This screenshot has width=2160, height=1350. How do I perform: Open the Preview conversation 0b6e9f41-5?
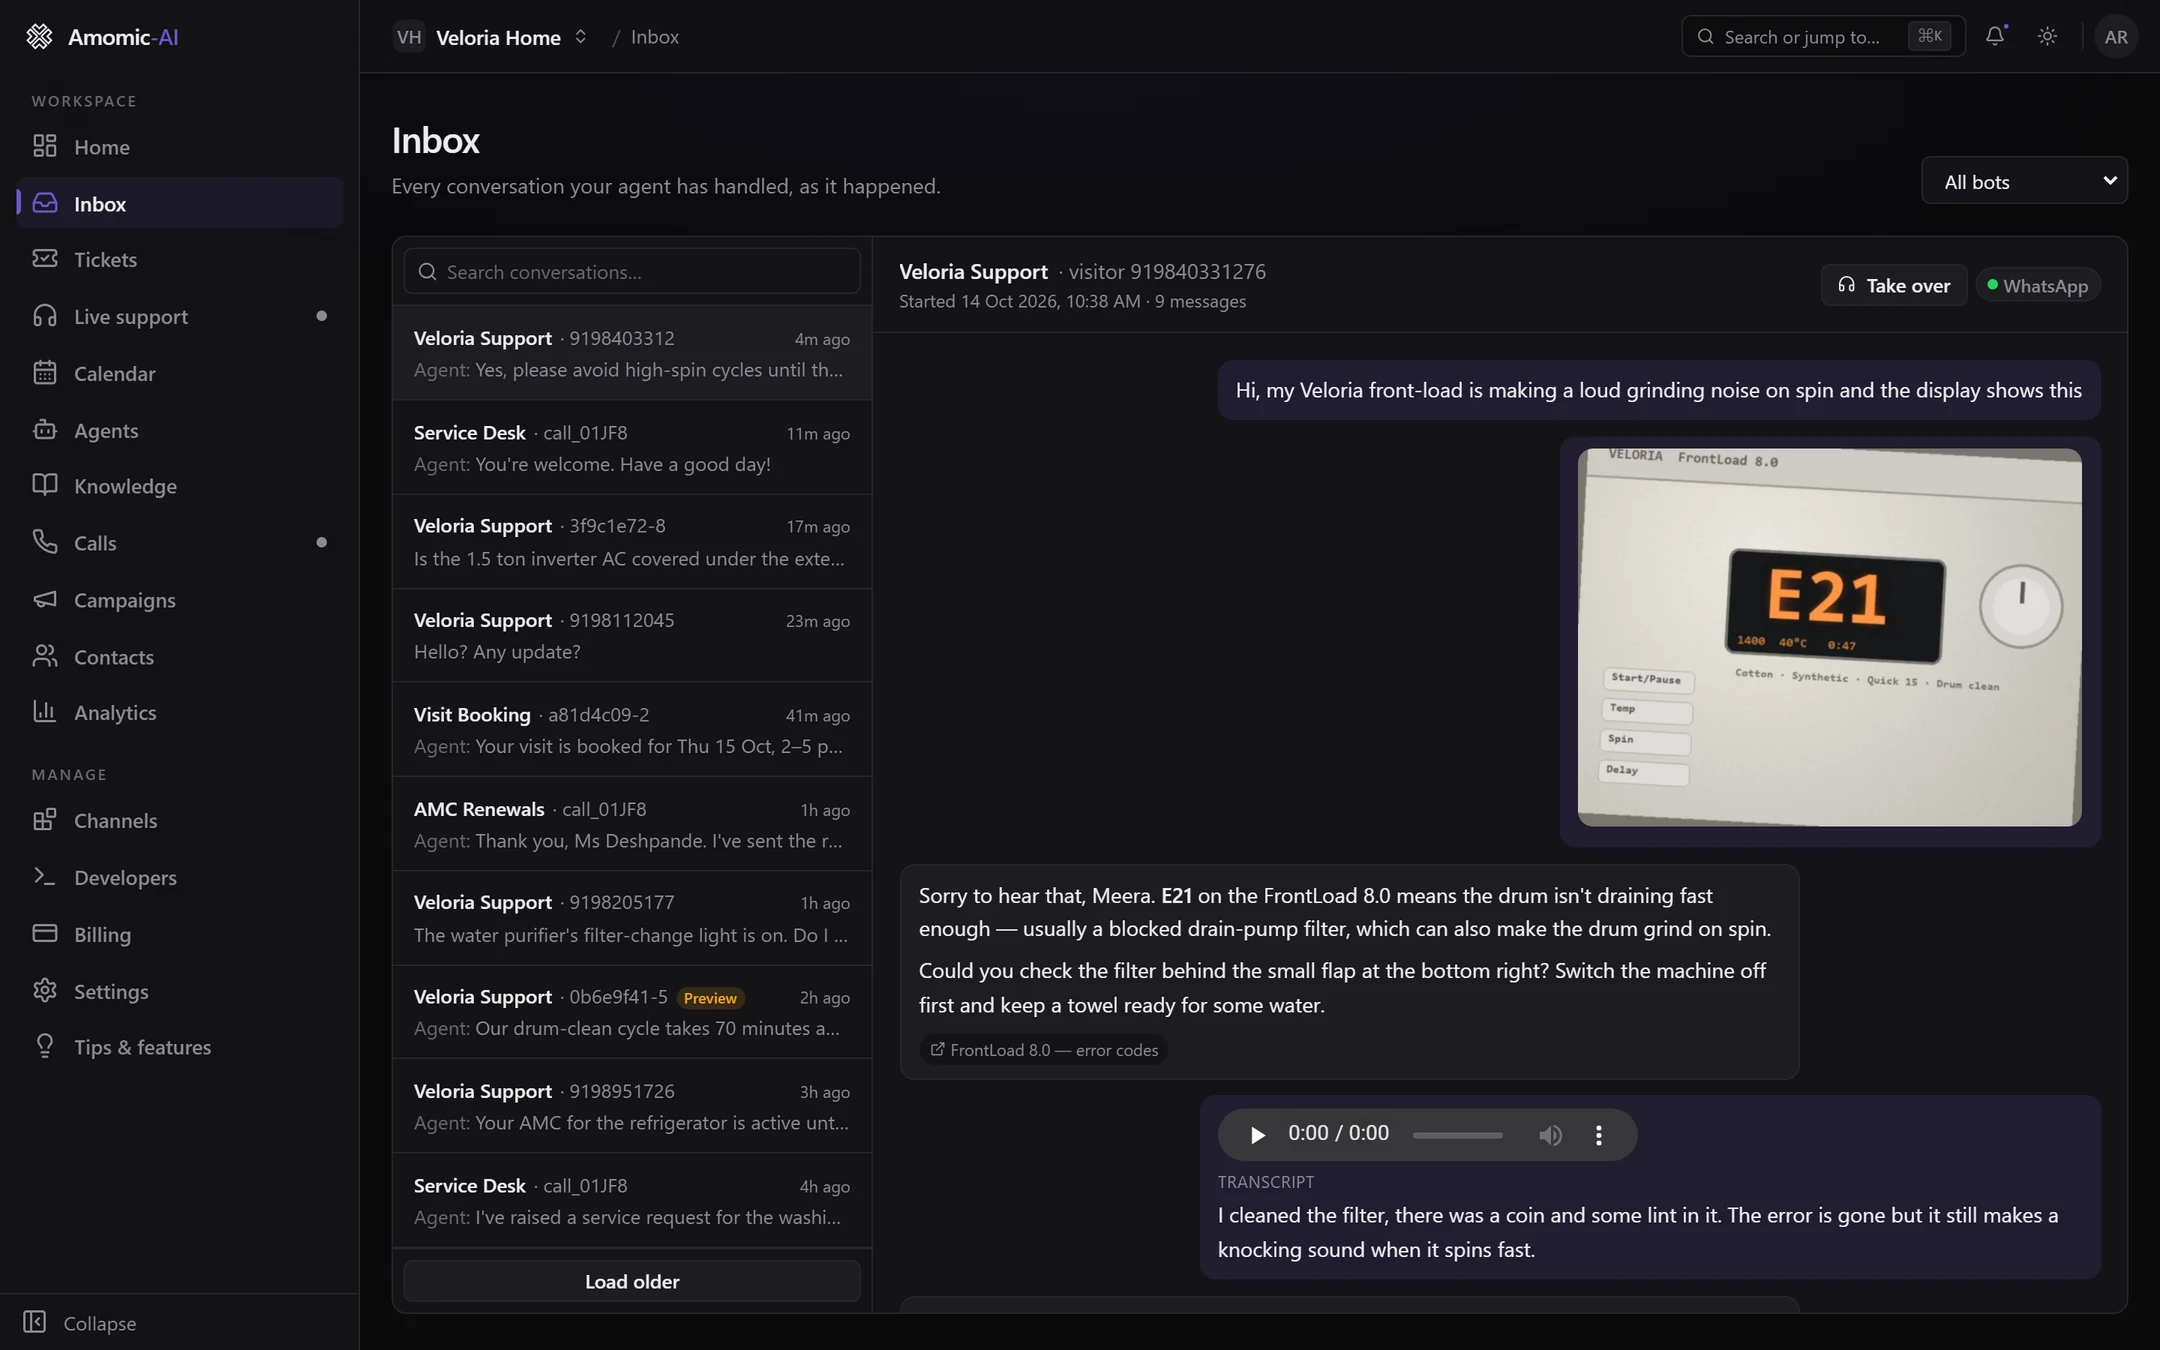click(x=631, y=1012)
